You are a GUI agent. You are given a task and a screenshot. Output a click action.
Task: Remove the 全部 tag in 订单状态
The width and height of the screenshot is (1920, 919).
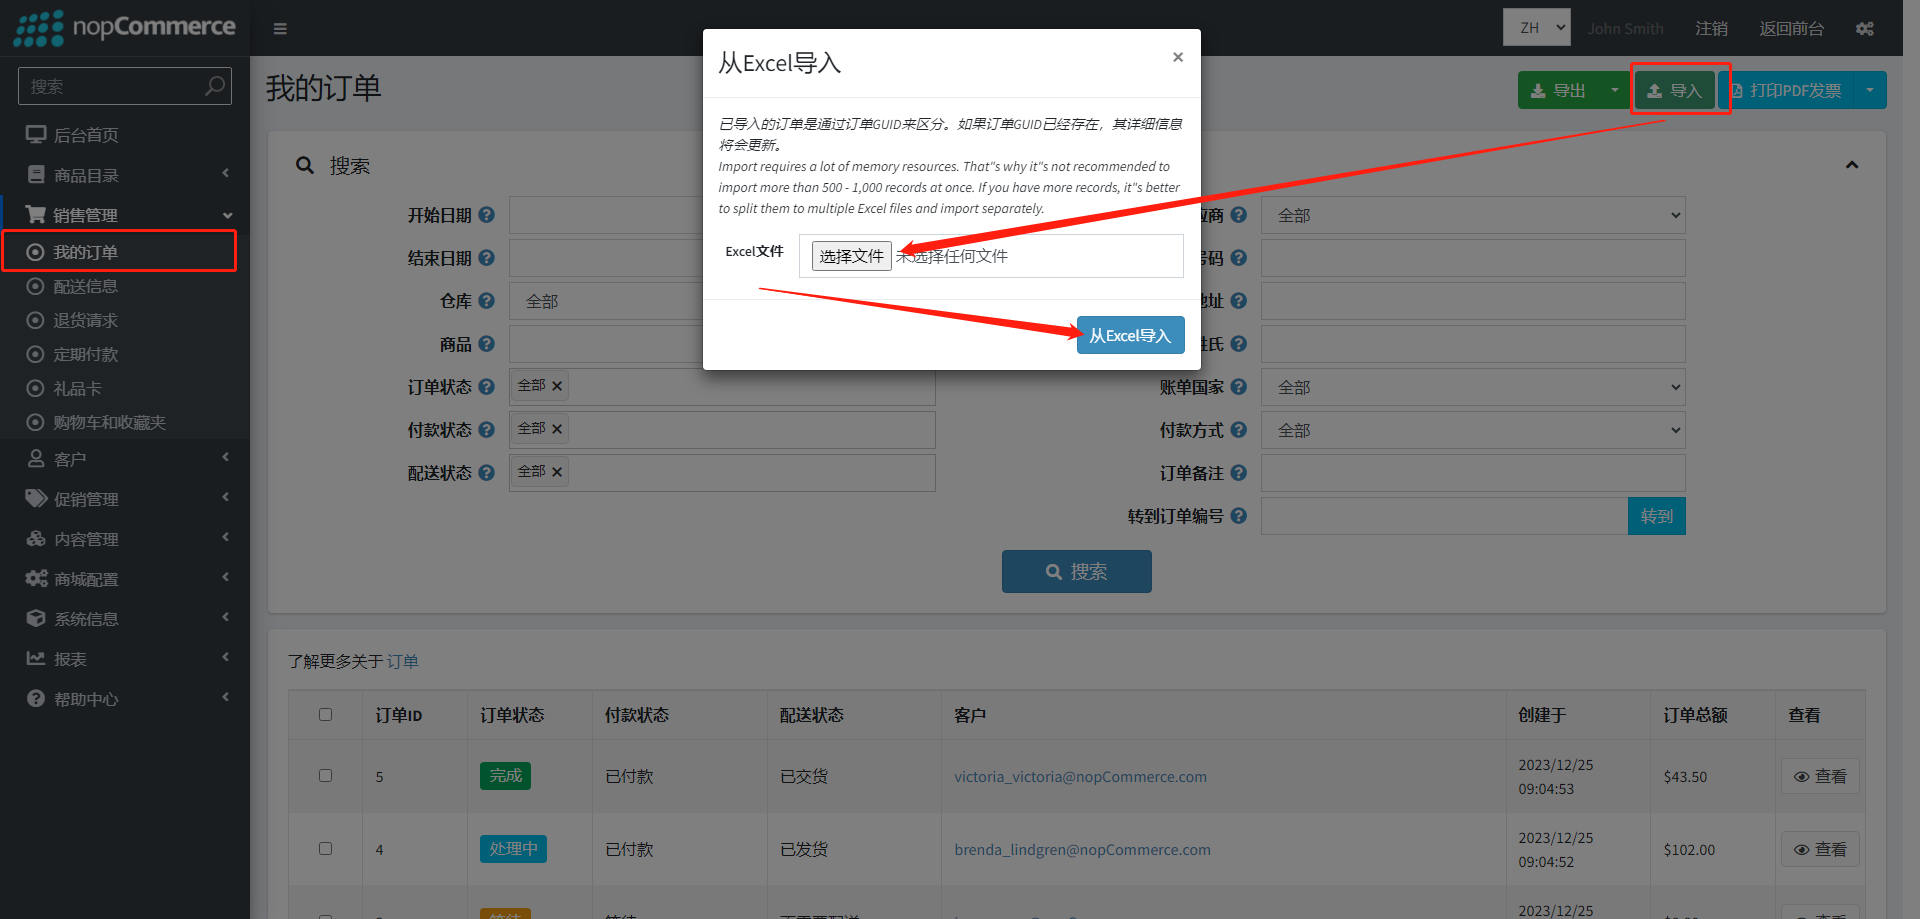pos(557,386)
